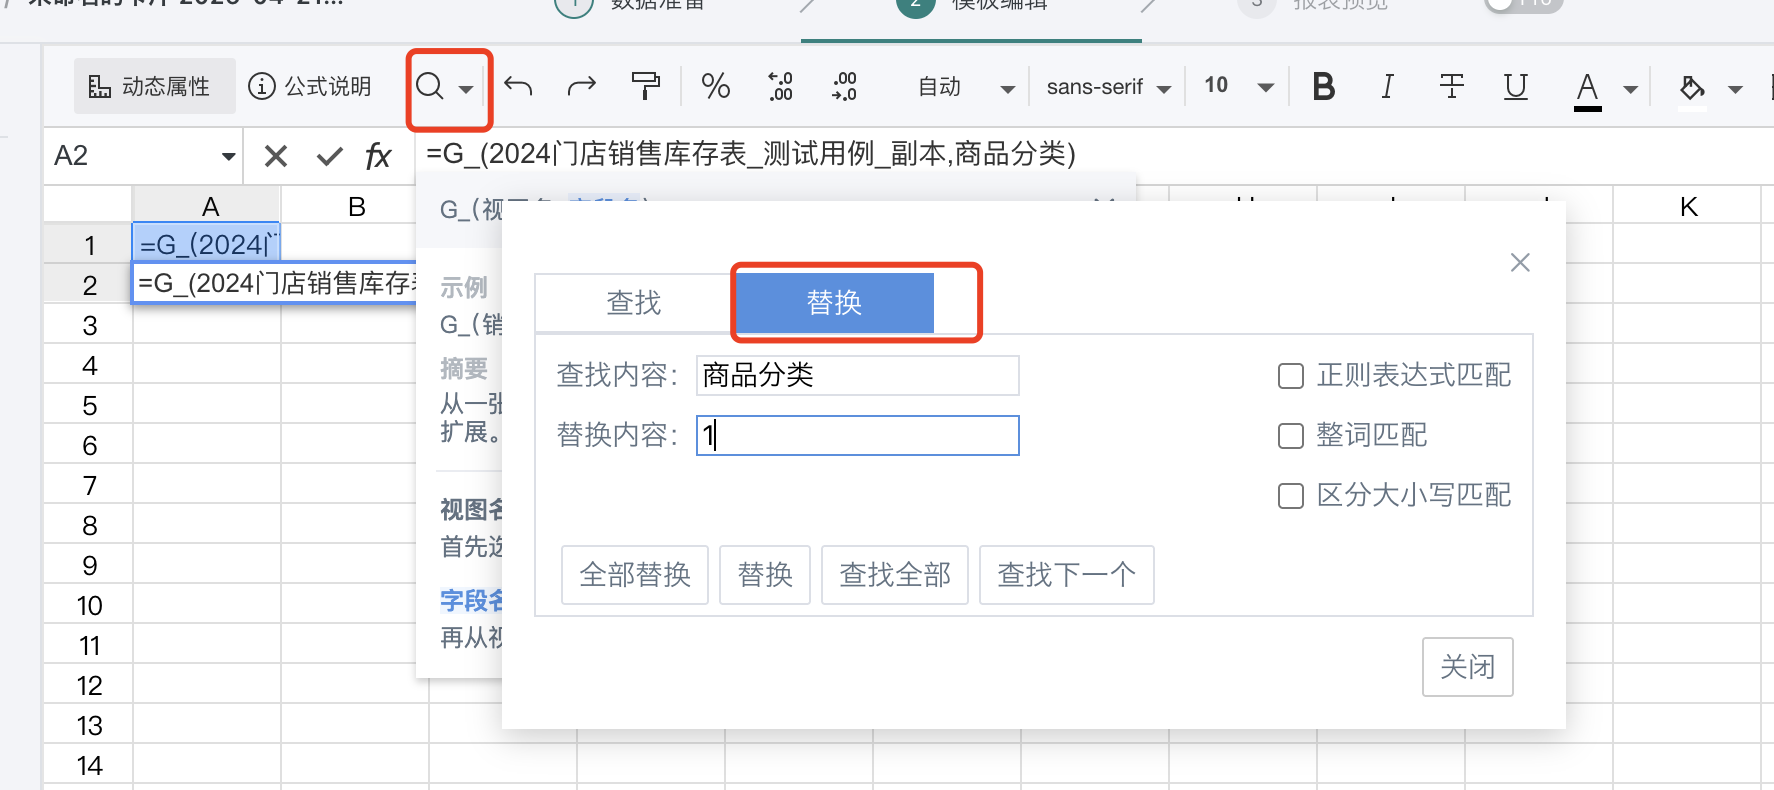
Task: Click the 替换 action button
Action: click(x=765, y=575)
